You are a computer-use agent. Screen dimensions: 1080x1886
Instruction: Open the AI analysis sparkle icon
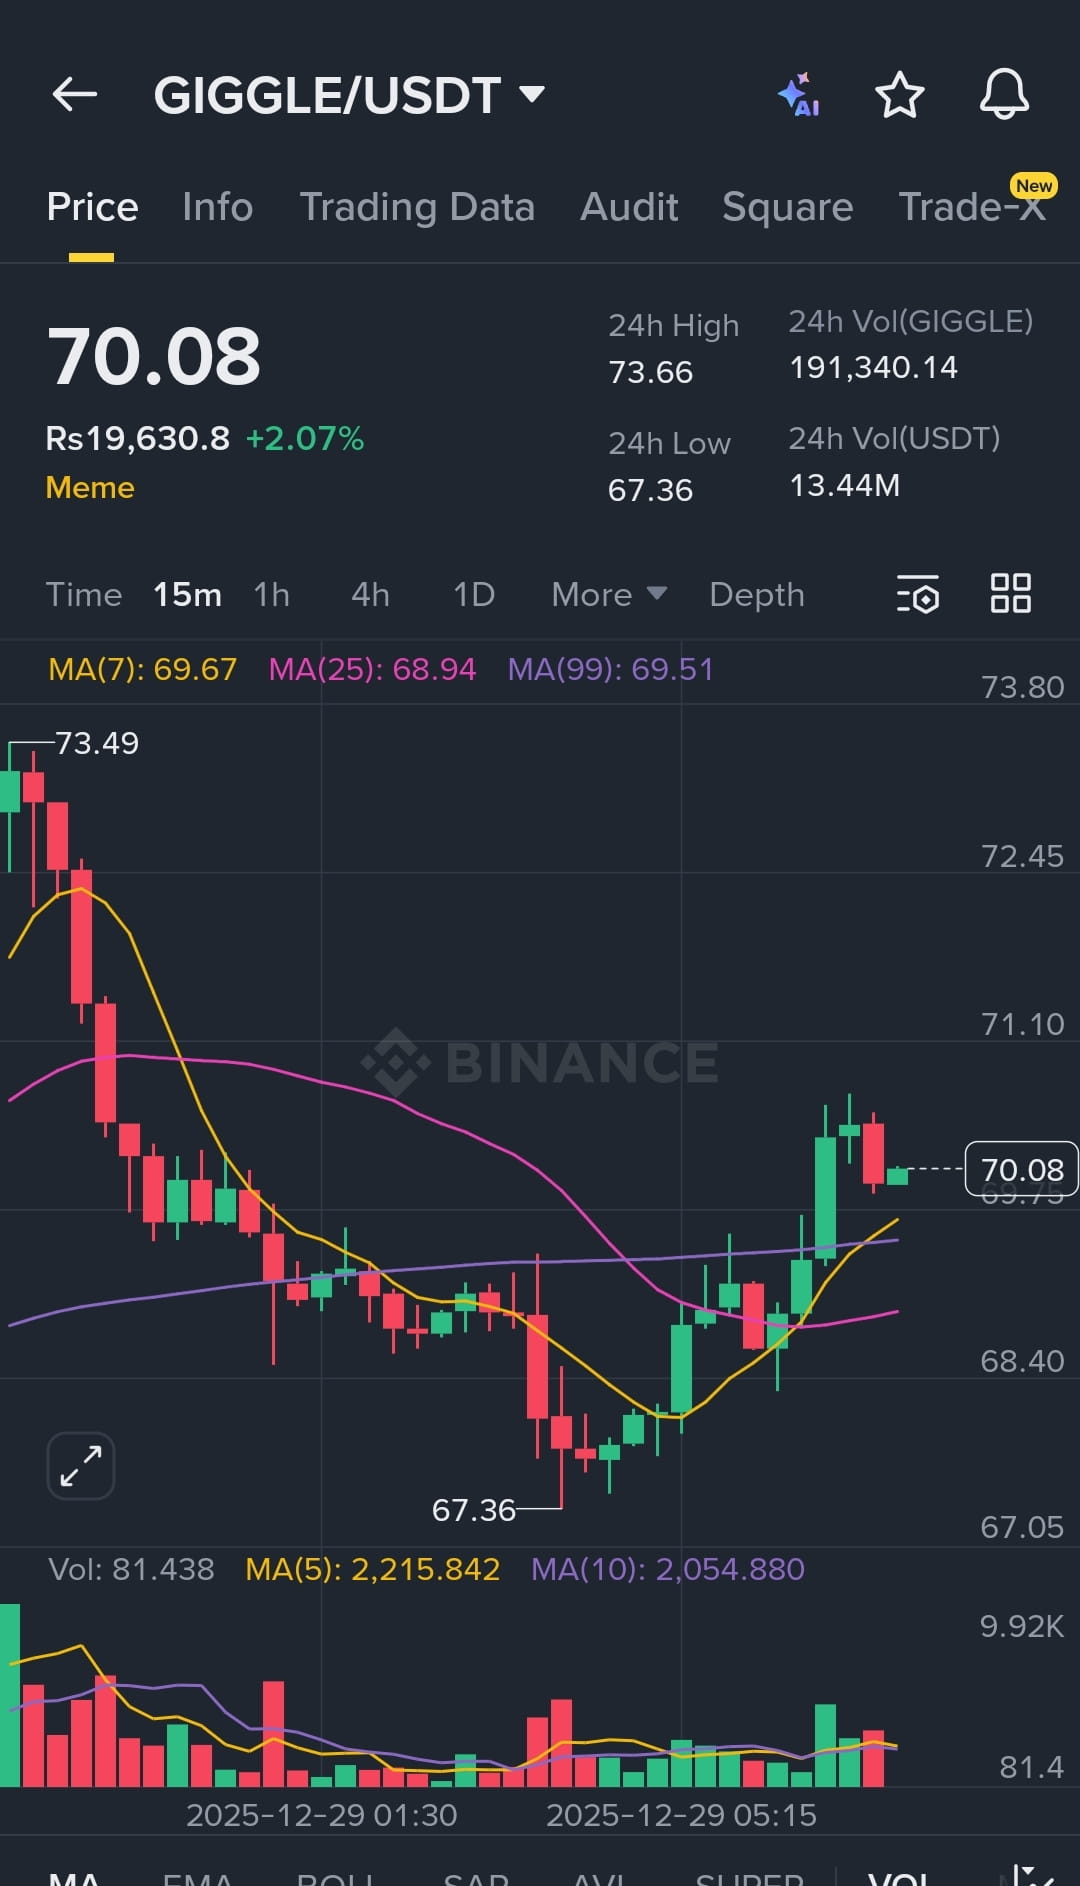coord(799,95)
